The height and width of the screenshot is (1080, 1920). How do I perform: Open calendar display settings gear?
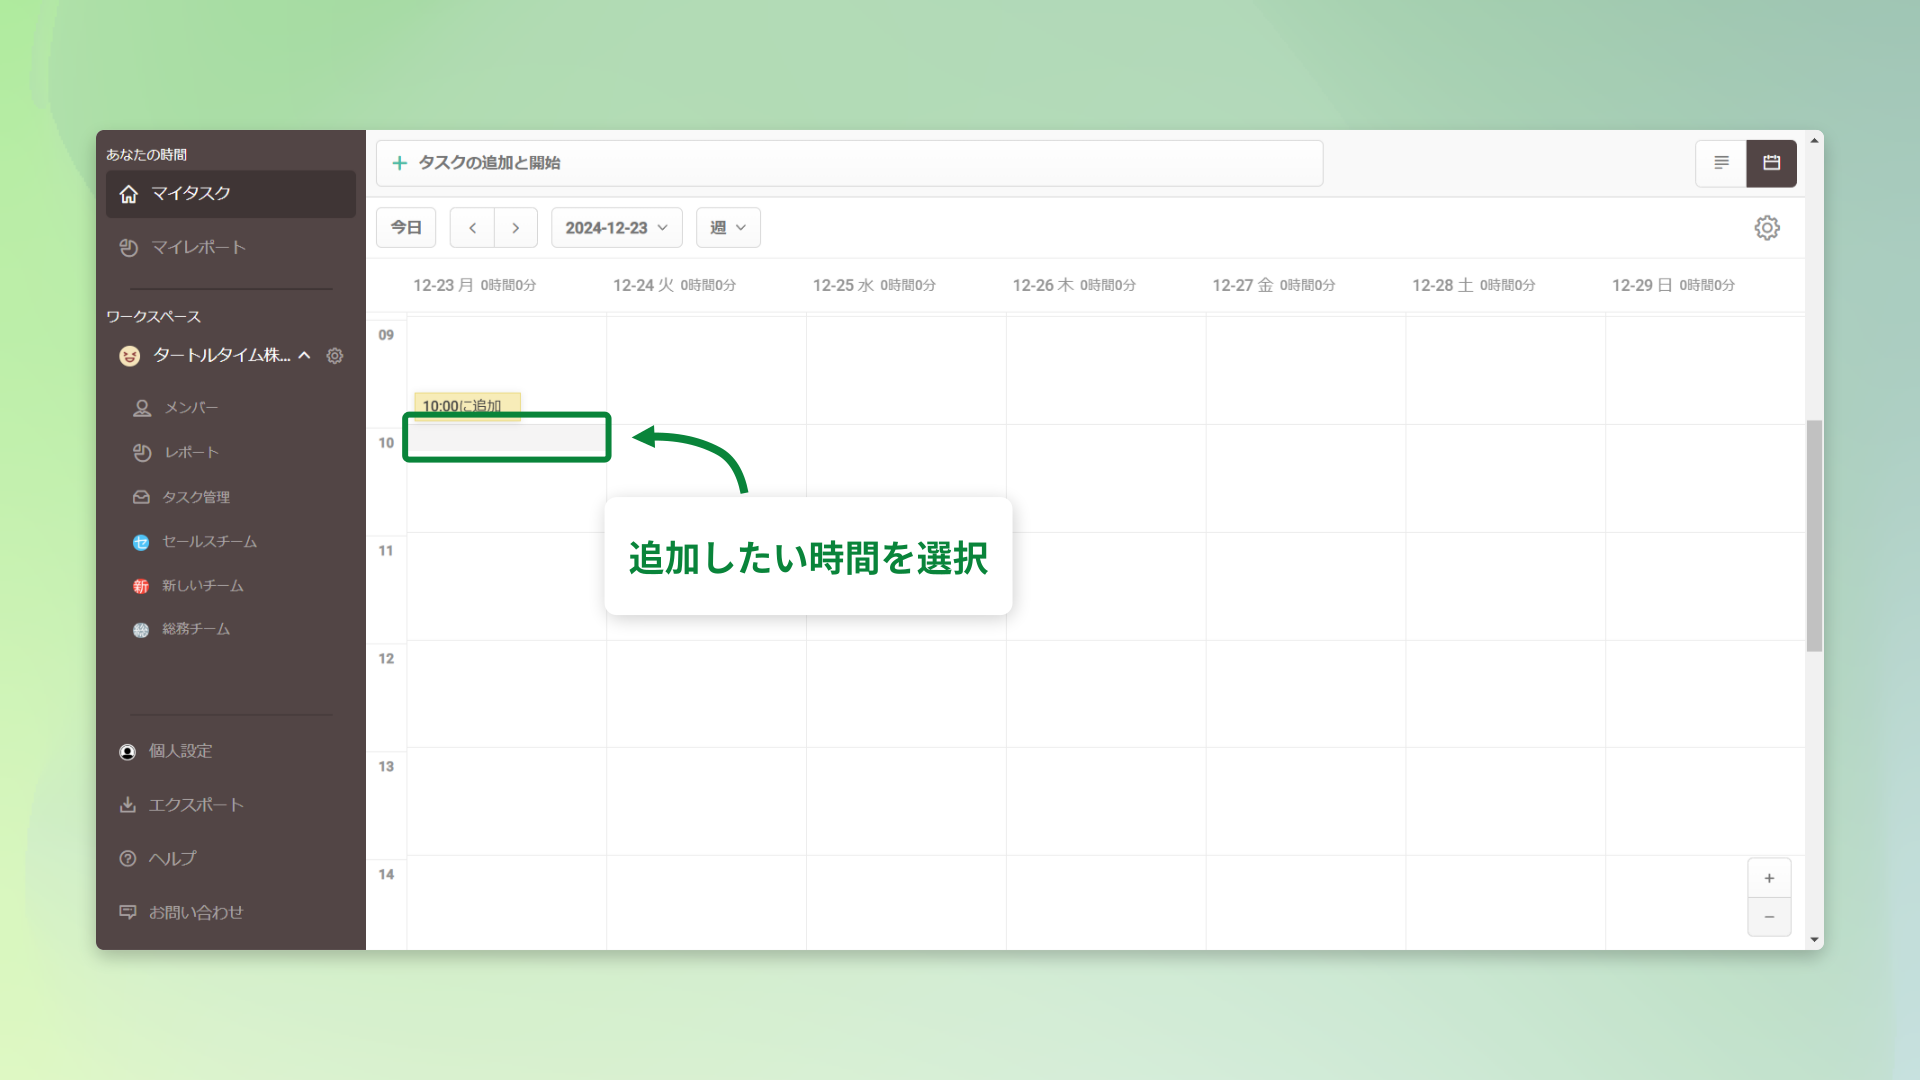[1767, 227]
